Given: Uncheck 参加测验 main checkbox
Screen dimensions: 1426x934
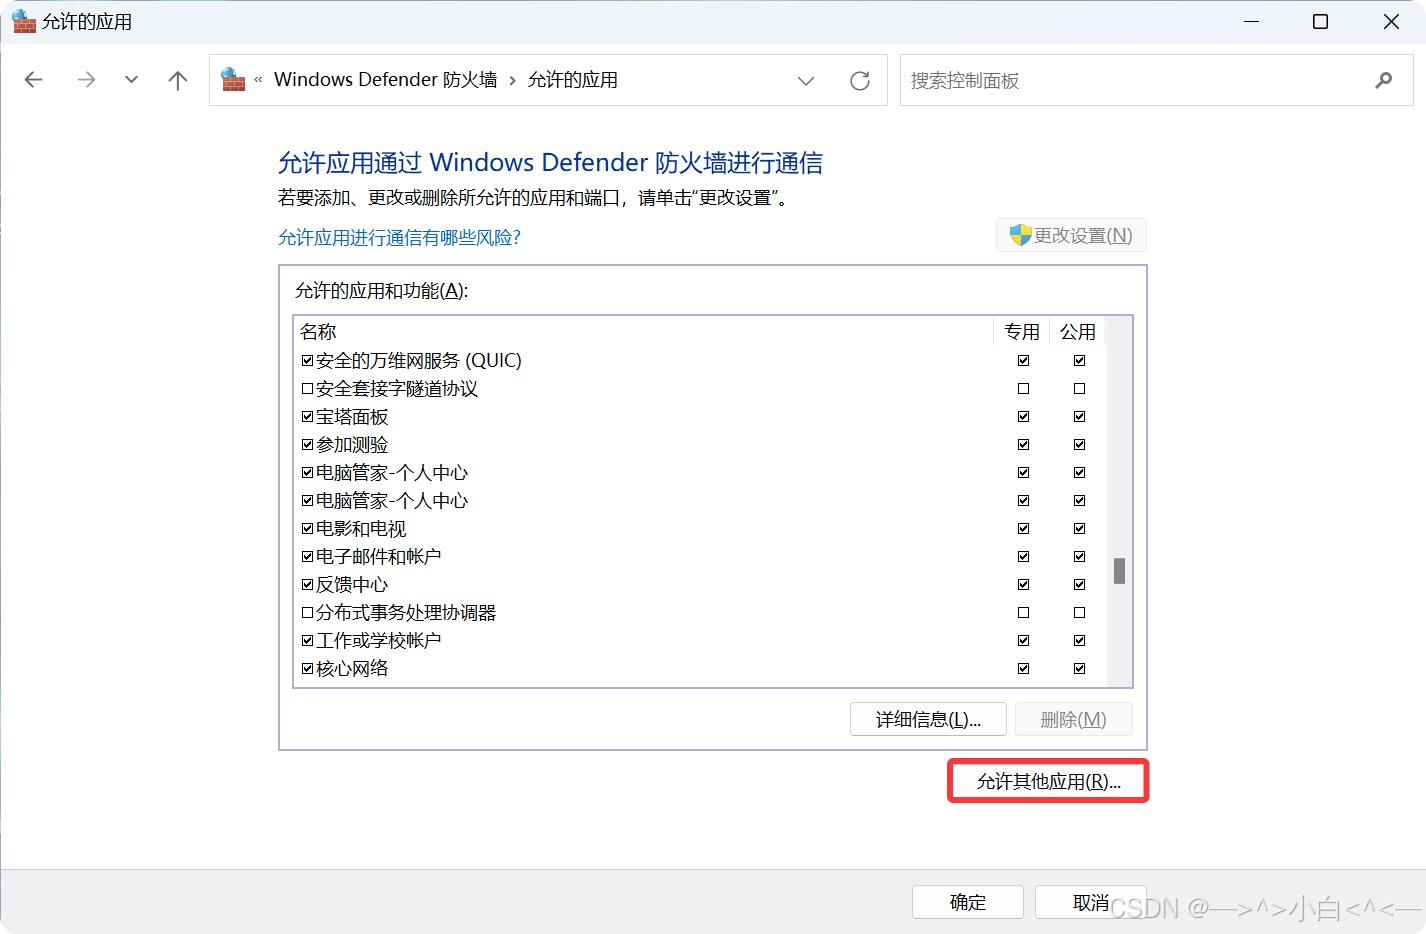Looking at the screenshot, I should coord(307,444).
